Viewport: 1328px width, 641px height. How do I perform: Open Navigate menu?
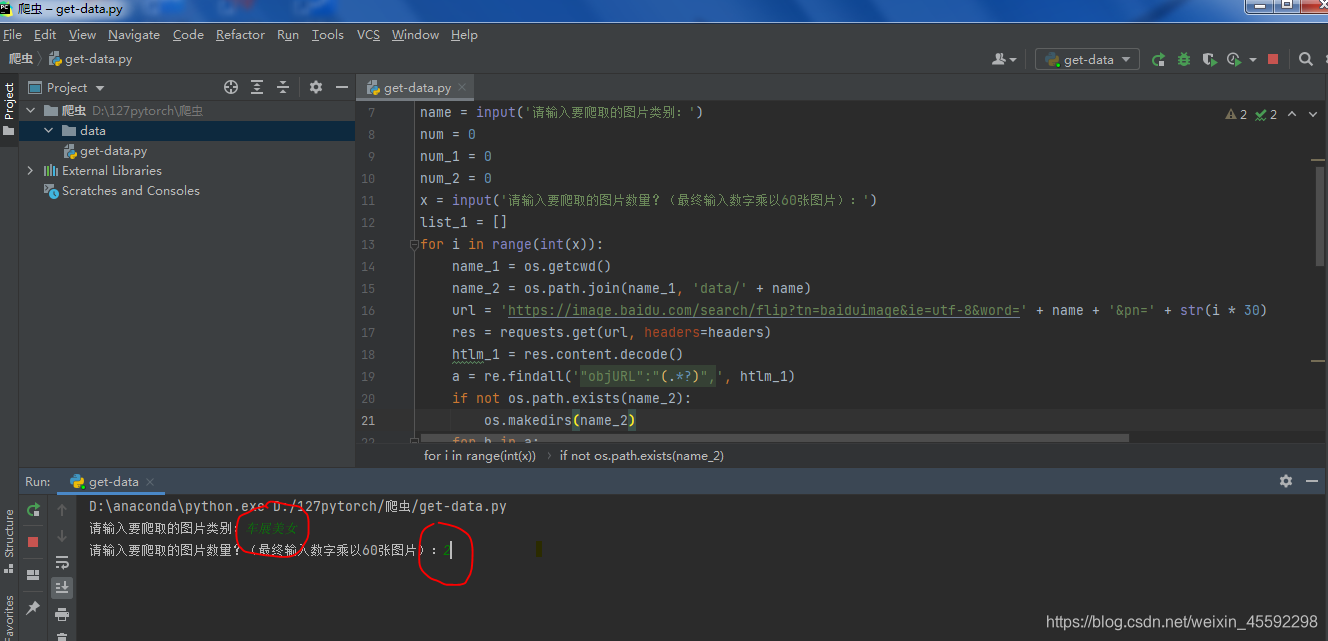pos(134,35)
